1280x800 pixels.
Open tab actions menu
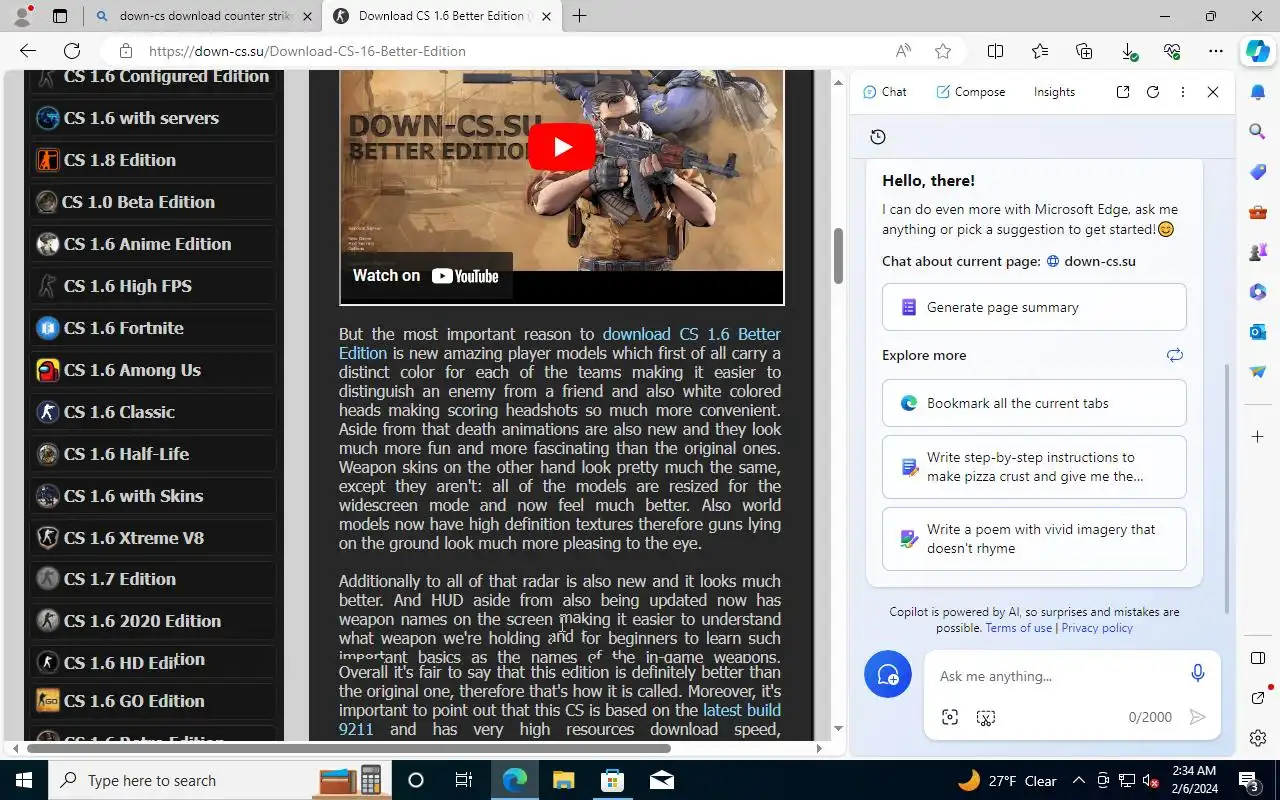coord(60,16)
